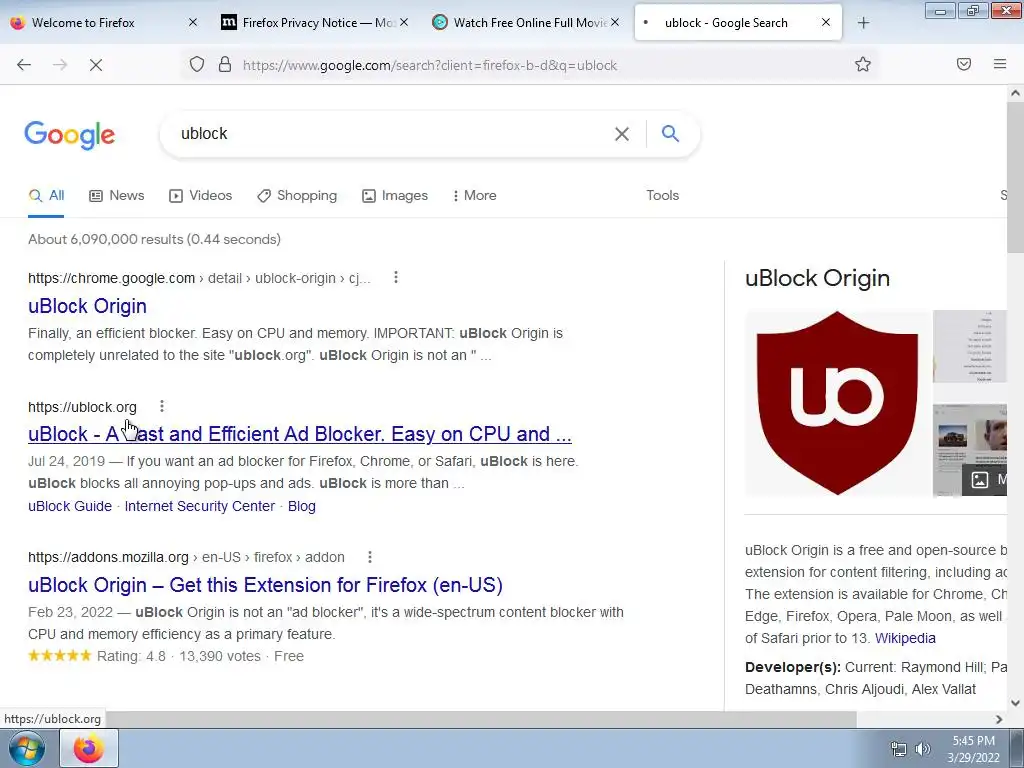Click the horizontal scrollbar right arrow
This screenshot has width=1024, height=768.
tap(999, 719)
